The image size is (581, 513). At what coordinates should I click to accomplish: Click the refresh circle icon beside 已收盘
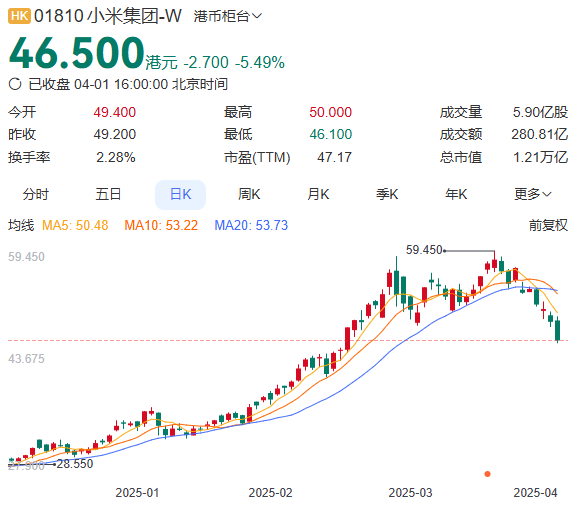pos(15,84)
